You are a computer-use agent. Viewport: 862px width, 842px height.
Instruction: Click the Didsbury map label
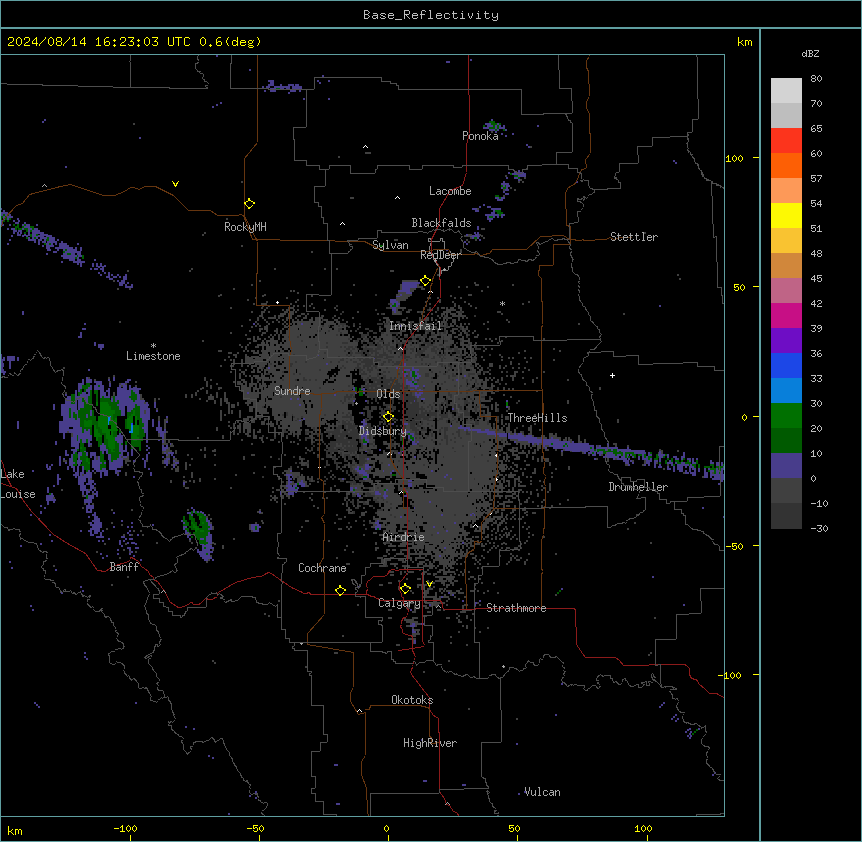click(382, 431)
